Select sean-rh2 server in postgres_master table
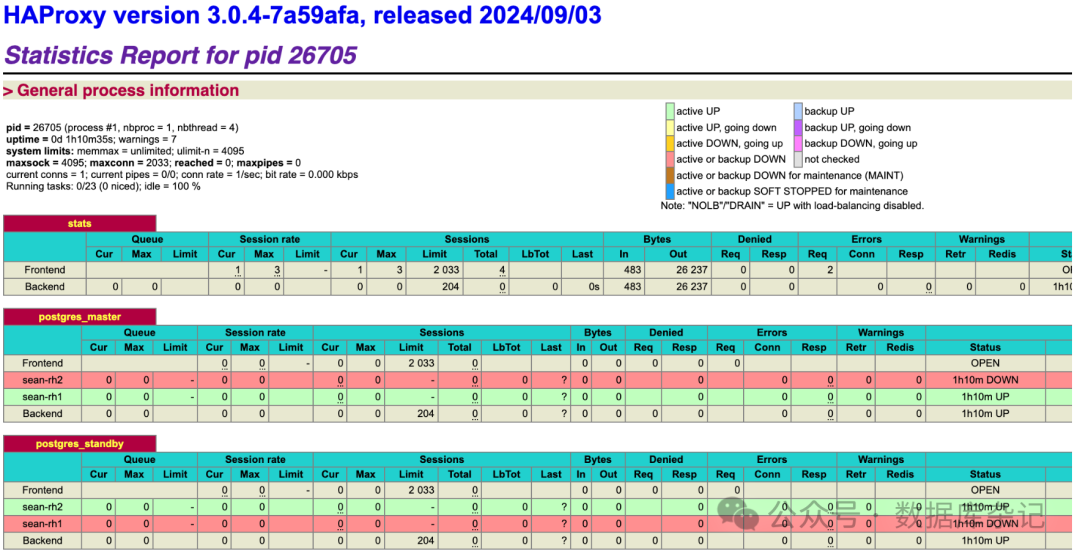Image resolution: width=1080 pixels, height=559 pixels. [43, 380]
